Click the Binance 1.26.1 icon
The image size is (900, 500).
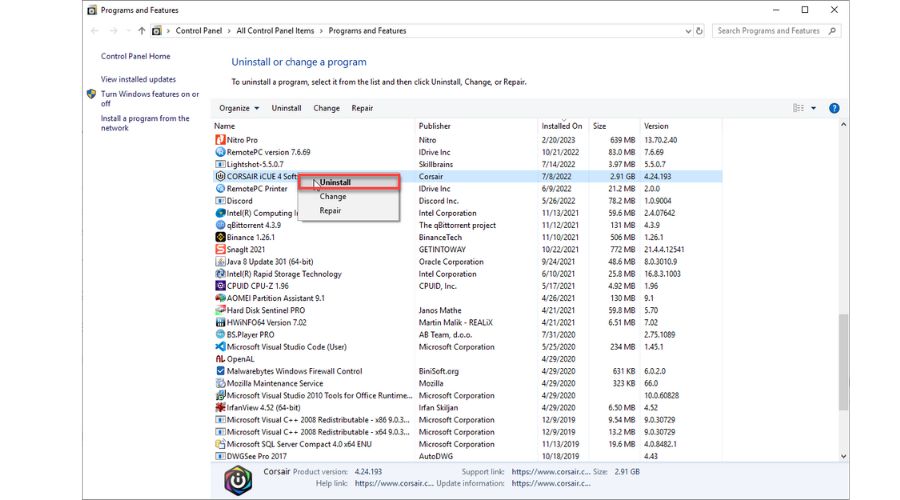point(220,237)
